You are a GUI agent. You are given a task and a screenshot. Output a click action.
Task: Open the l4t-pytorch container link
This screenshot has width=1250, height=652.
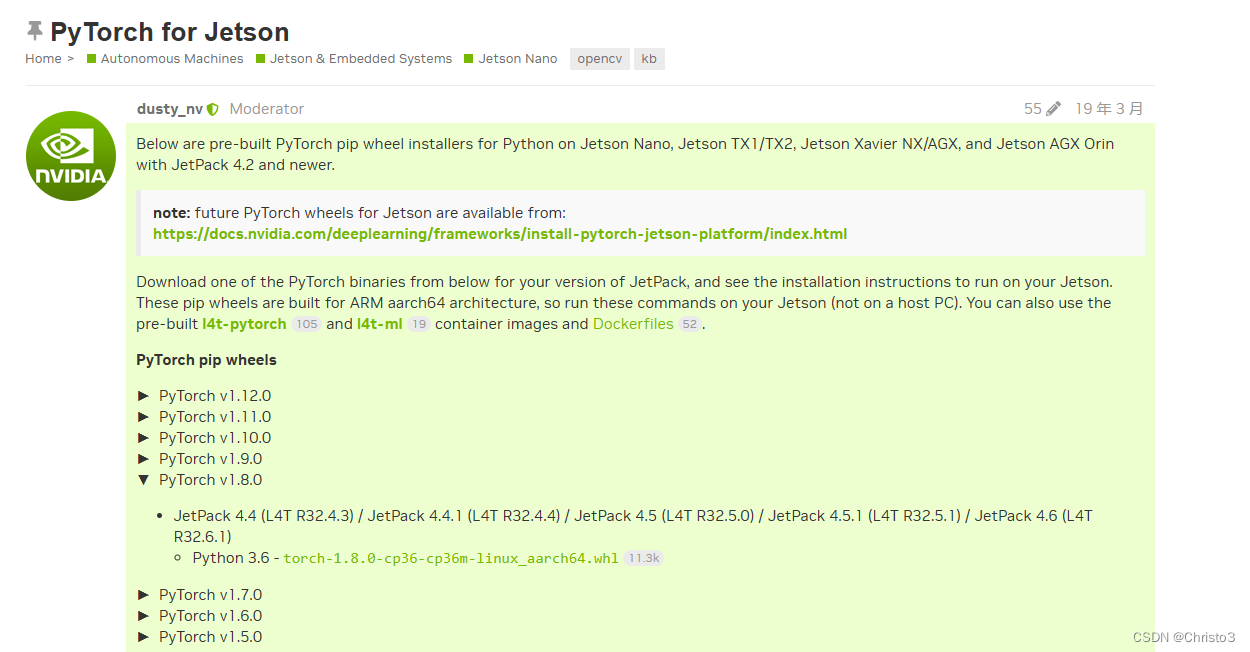pyautogui.click(x=244, y=324)
